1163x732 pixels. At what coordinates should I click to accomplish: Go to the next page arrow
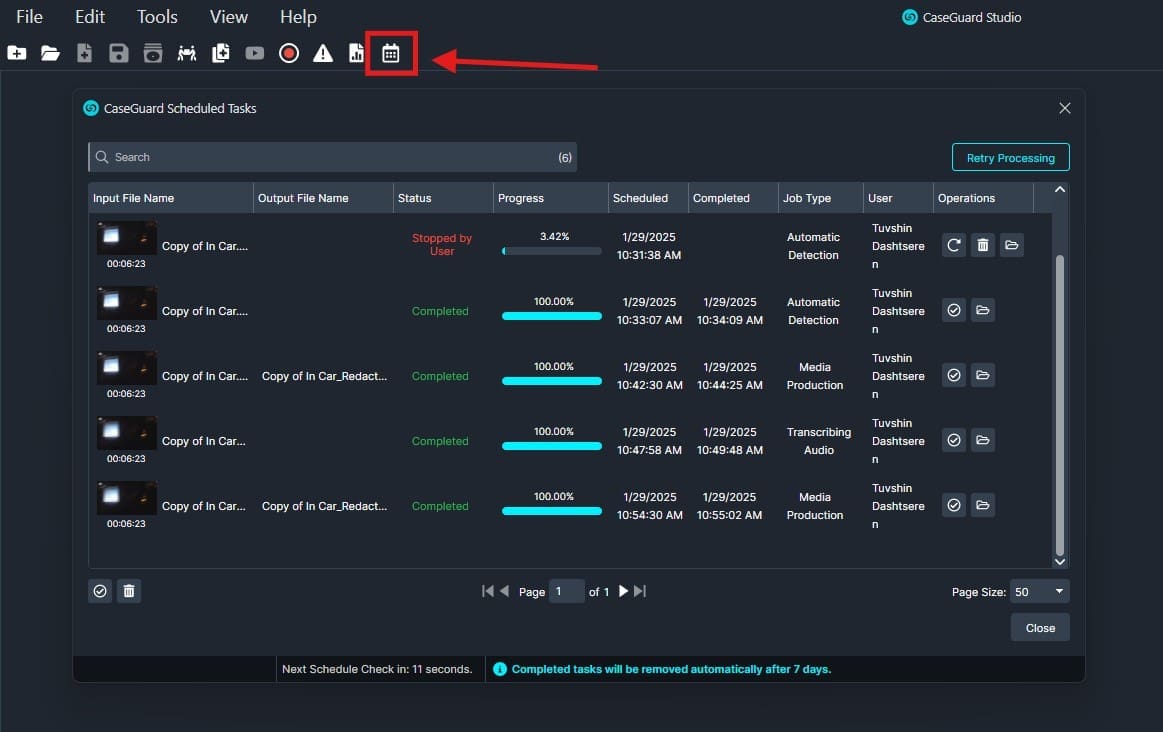pos(623,591)
